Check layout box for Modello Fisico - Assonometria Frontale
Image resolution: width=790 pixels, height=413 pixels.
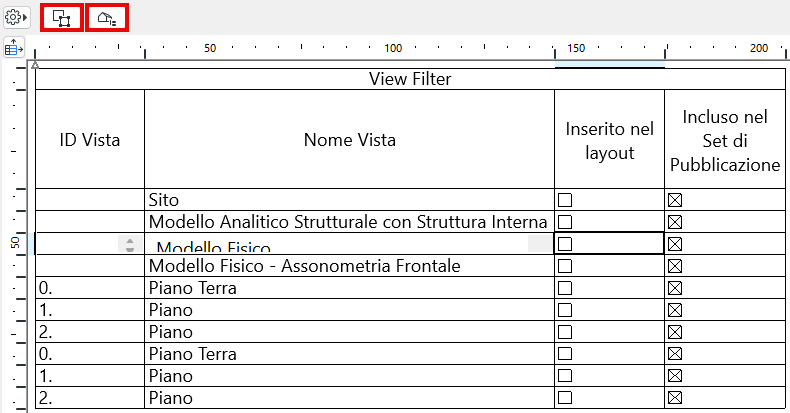pyautogui.click(x=565, y=266)
